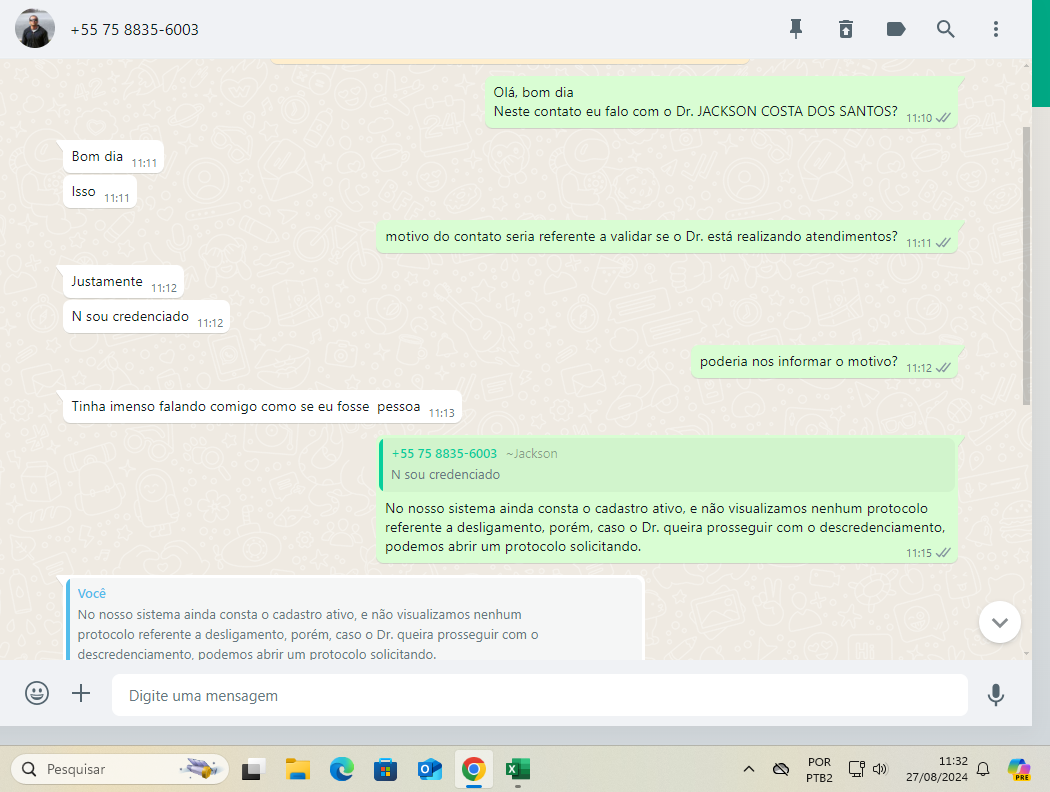Open Outlook from taskbar
This screenshot has height=792, width=1050.
point(429,769)
